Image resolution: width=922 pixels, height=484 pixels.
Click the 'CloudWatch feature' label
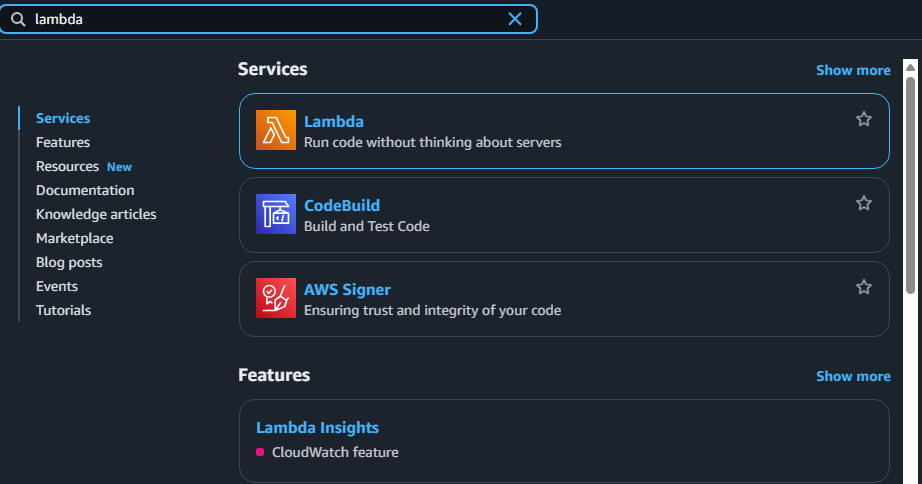coord(335,452)
